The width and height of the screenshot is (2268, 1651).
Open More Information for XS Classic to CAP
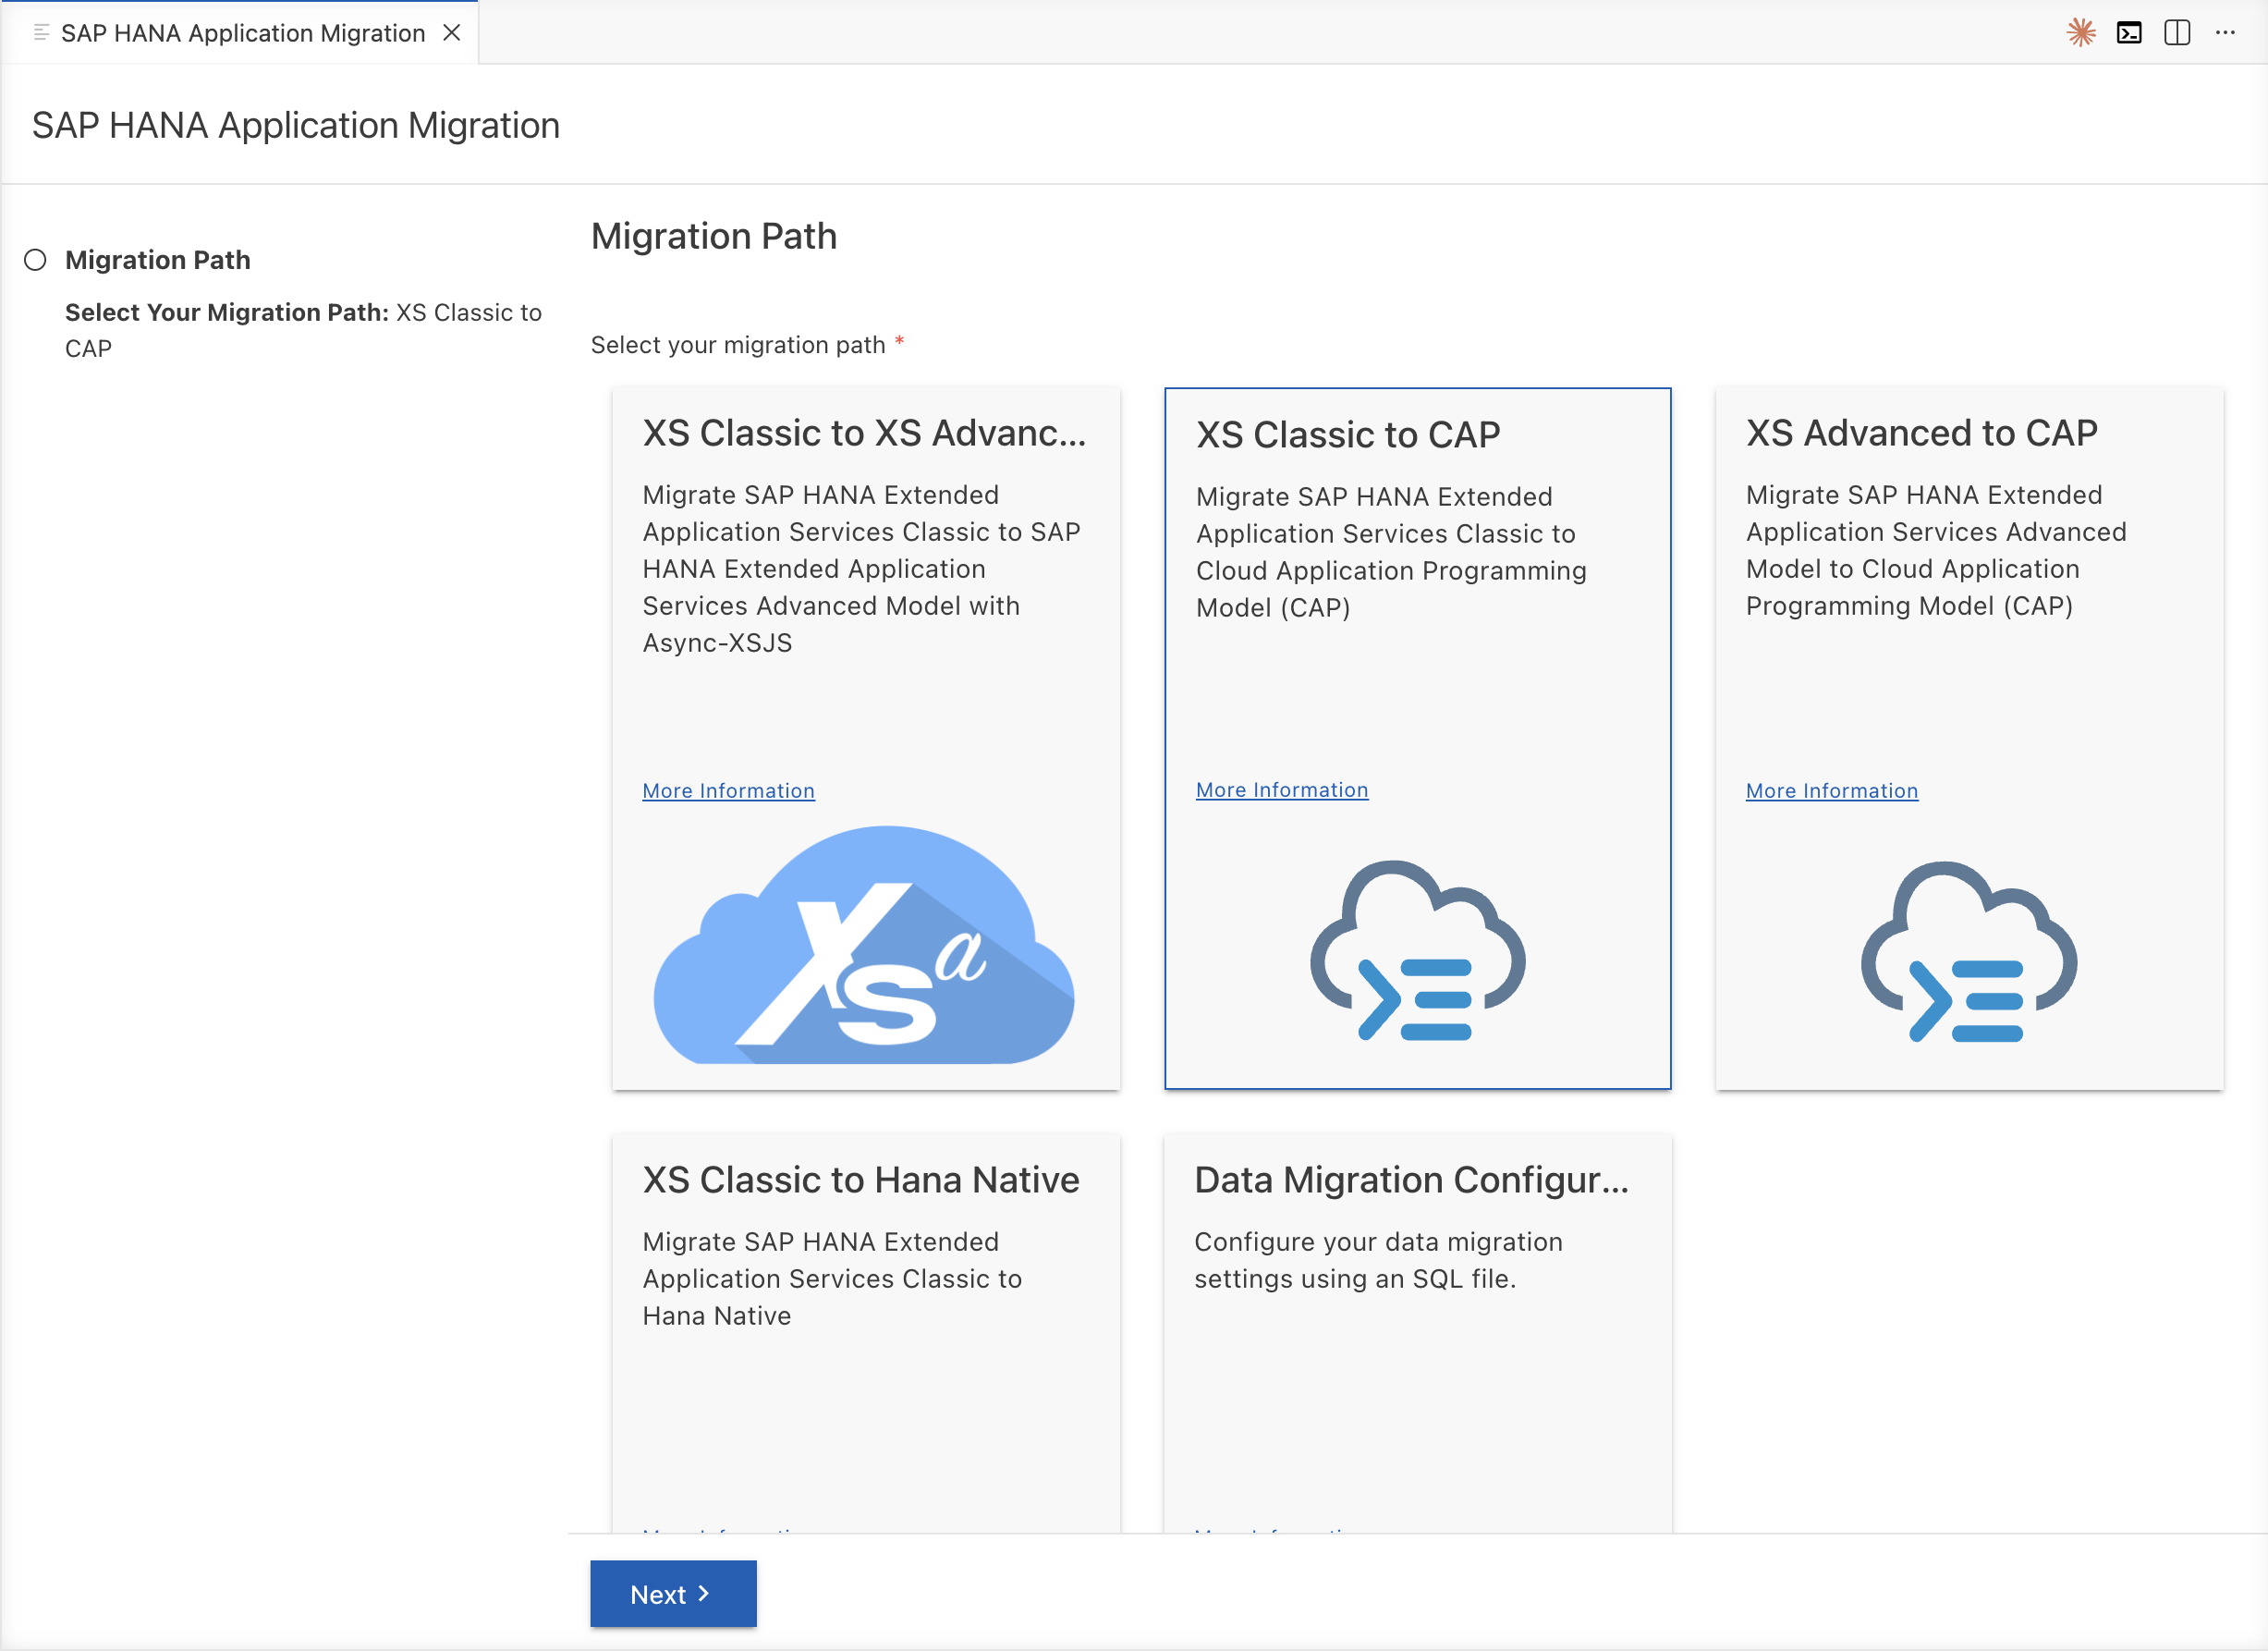[x=1282, y=790]
